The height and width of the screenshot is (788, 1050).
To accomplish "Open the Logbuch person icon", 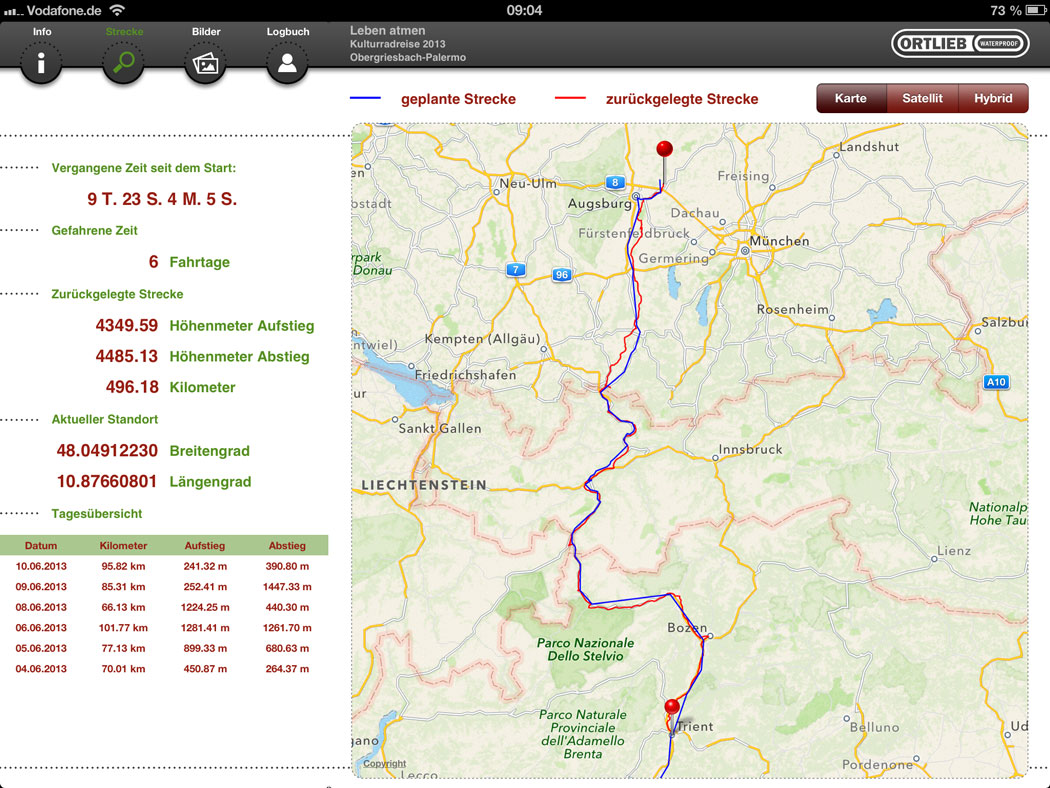I will click(x=287, y=64).
